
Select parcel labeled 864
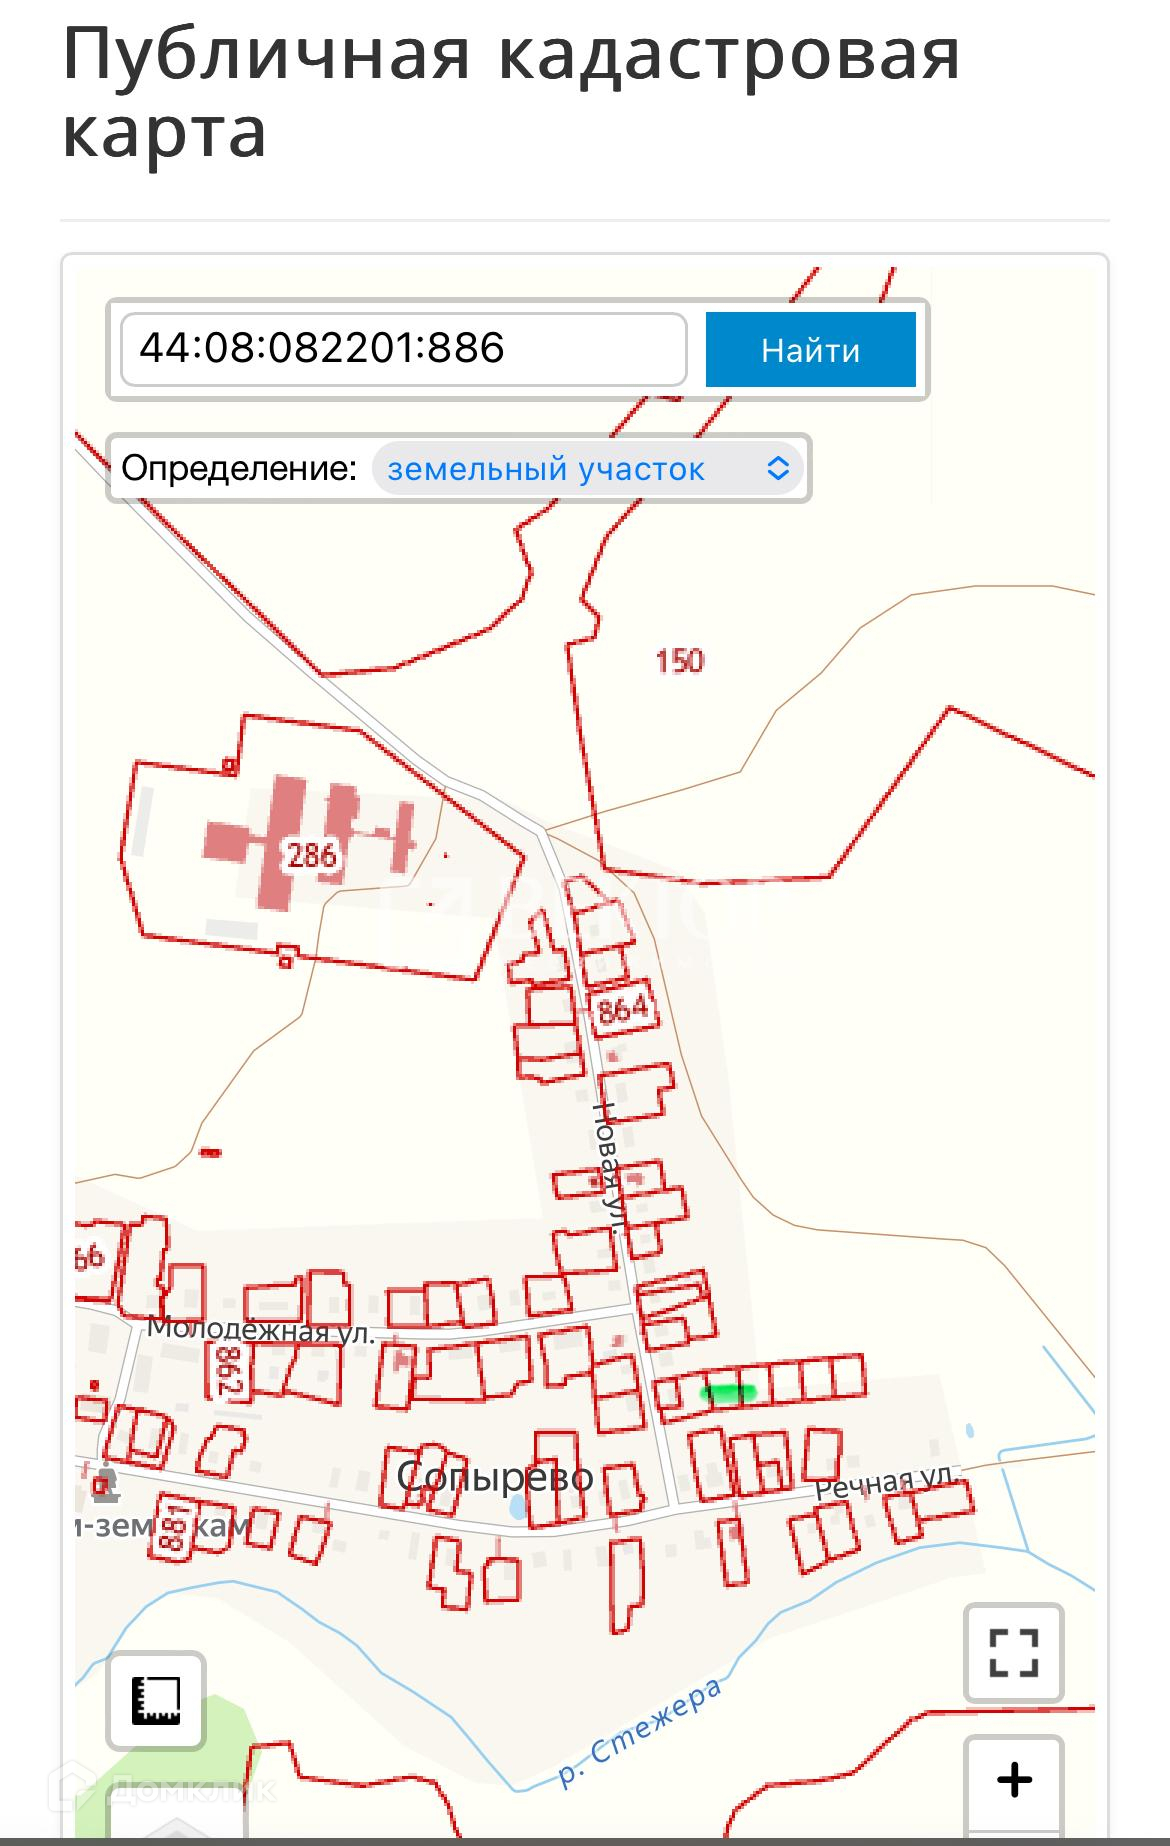(622, 1009)
